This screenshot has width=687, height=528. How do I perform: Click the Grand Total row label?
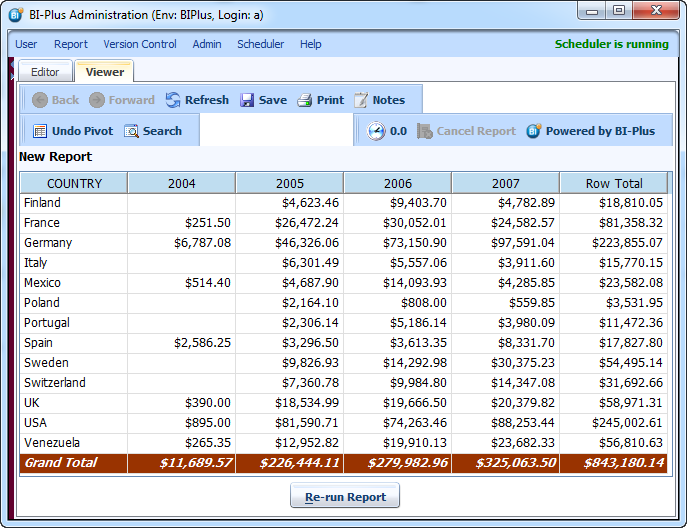tap(61, 463)
